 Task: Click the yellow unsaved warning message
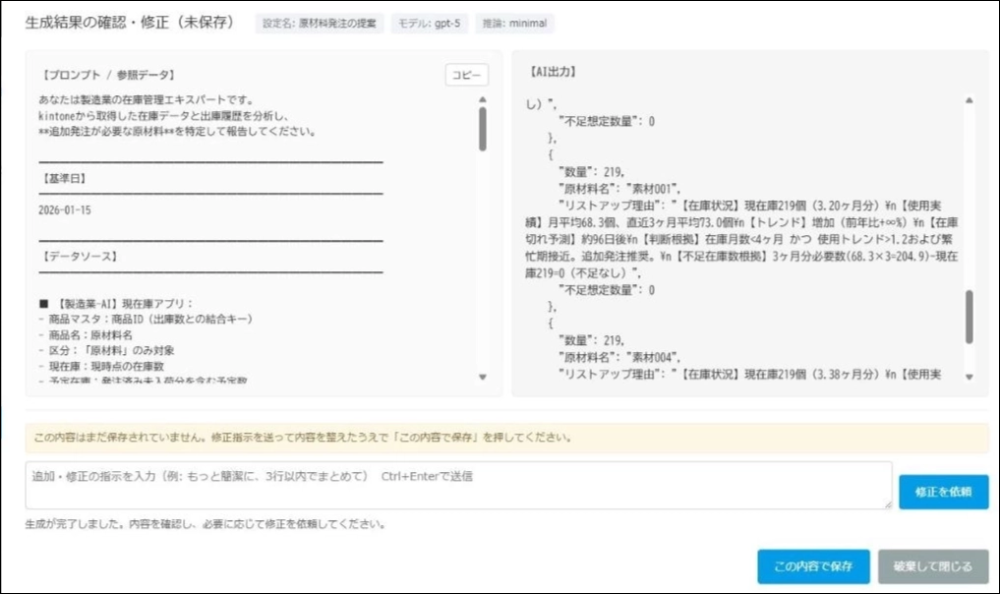[507, 438]
